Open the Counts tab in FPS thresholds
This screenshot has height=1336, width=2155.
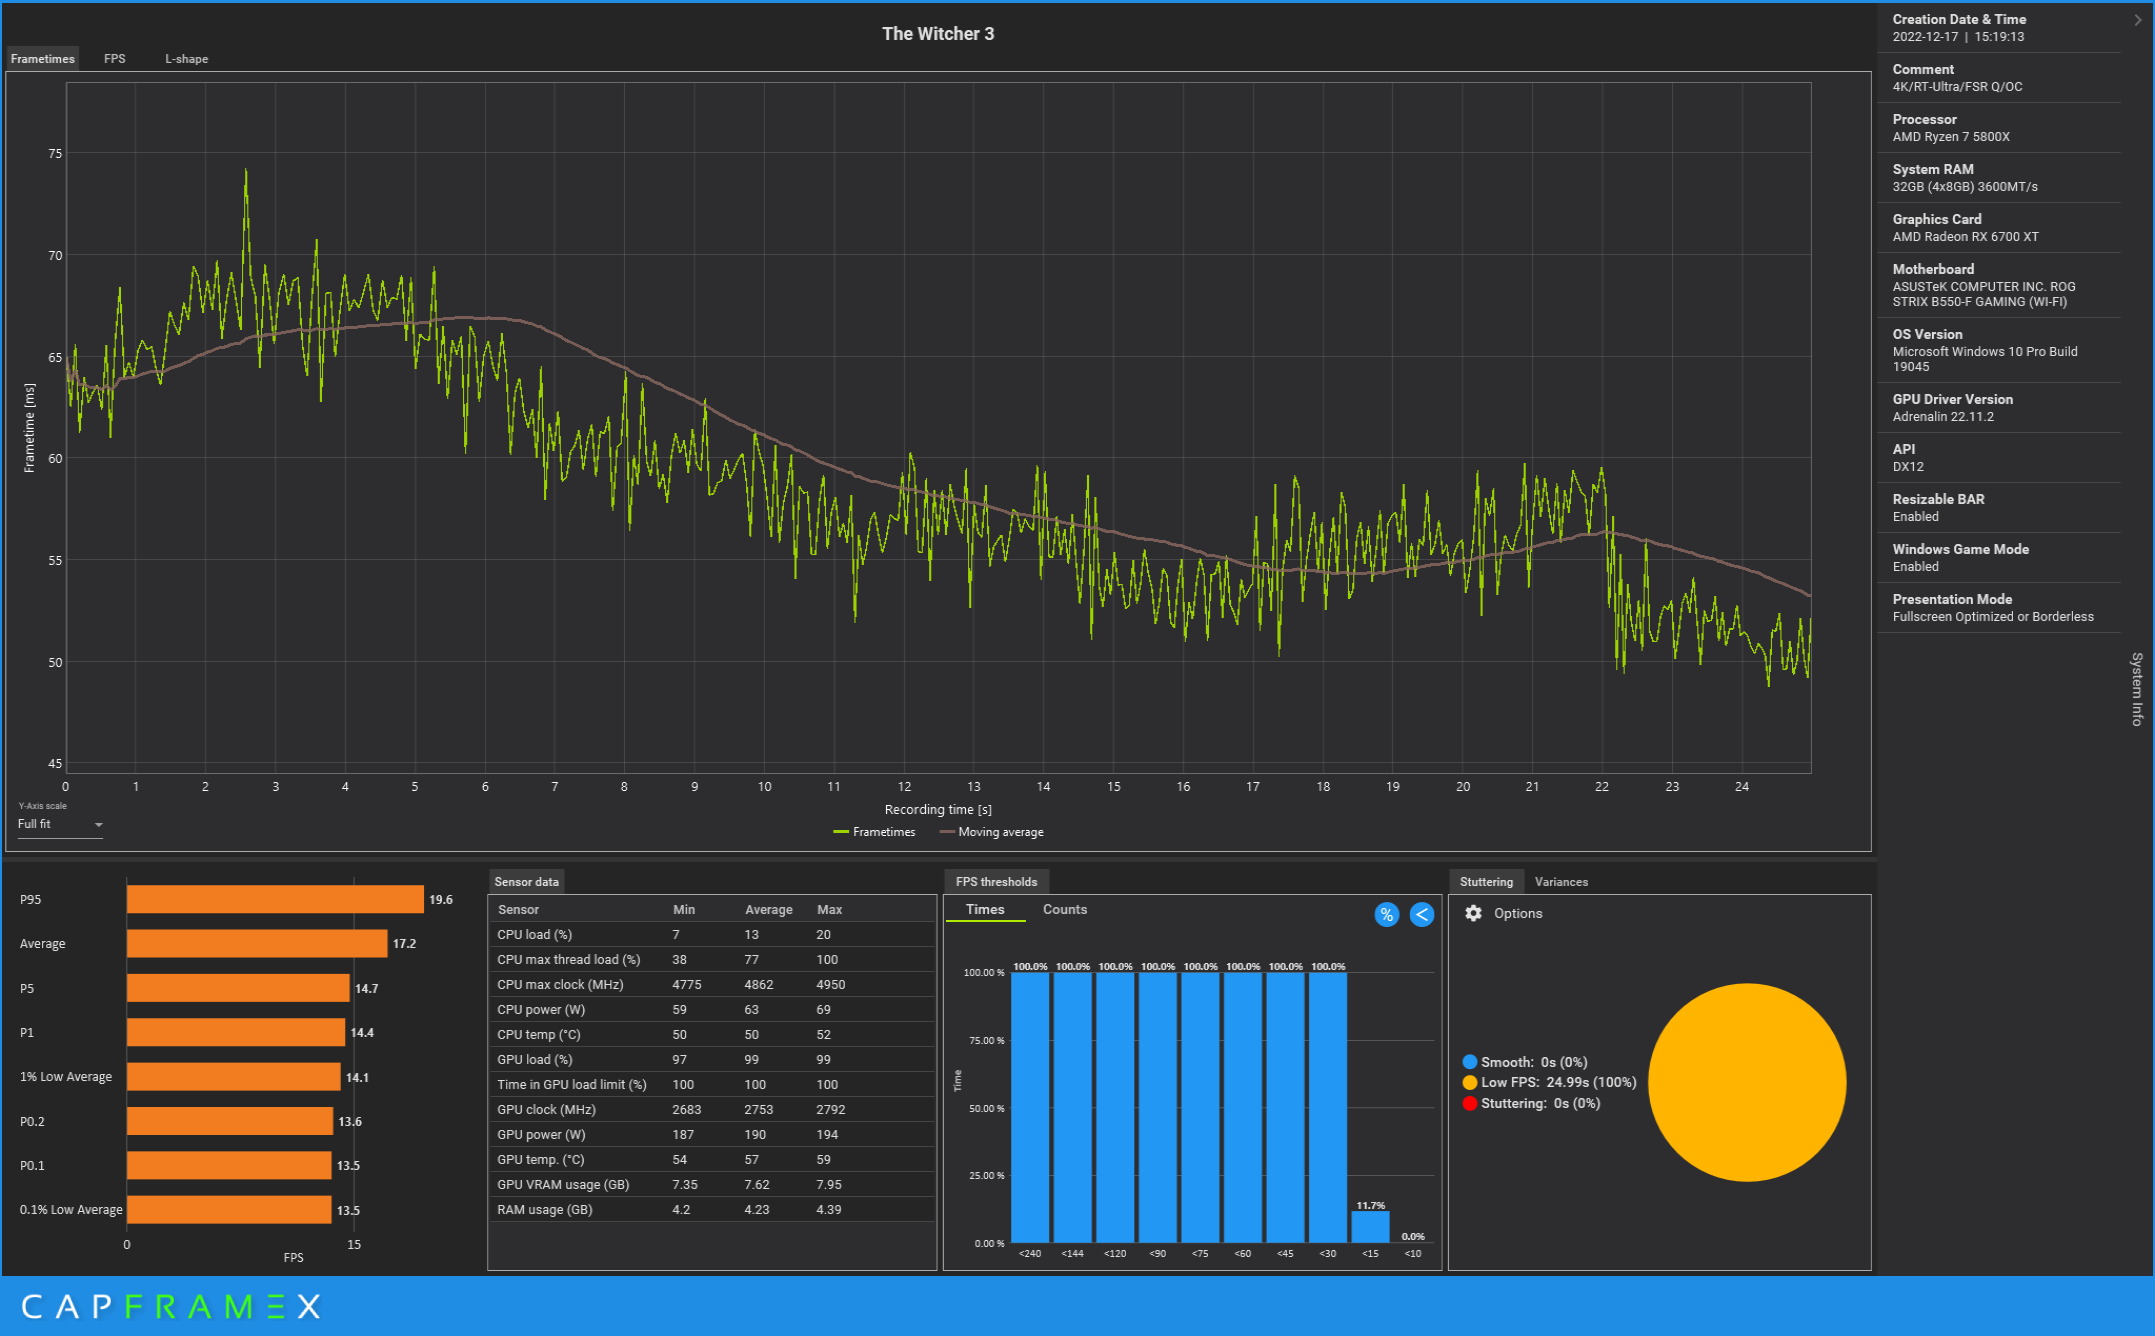(x=1064, y=909)
